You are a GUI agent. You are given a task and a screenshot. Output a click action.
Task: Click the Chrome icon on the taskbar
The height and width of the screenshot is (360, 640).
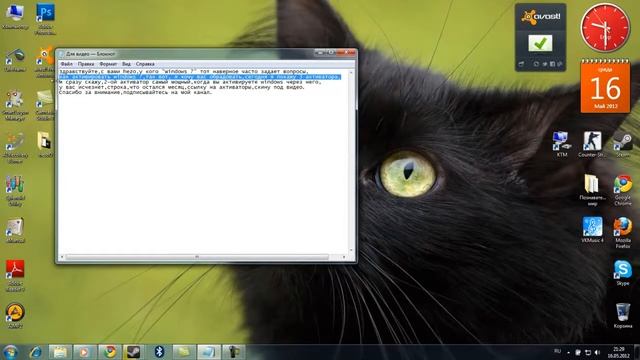(x=109, y=352)
